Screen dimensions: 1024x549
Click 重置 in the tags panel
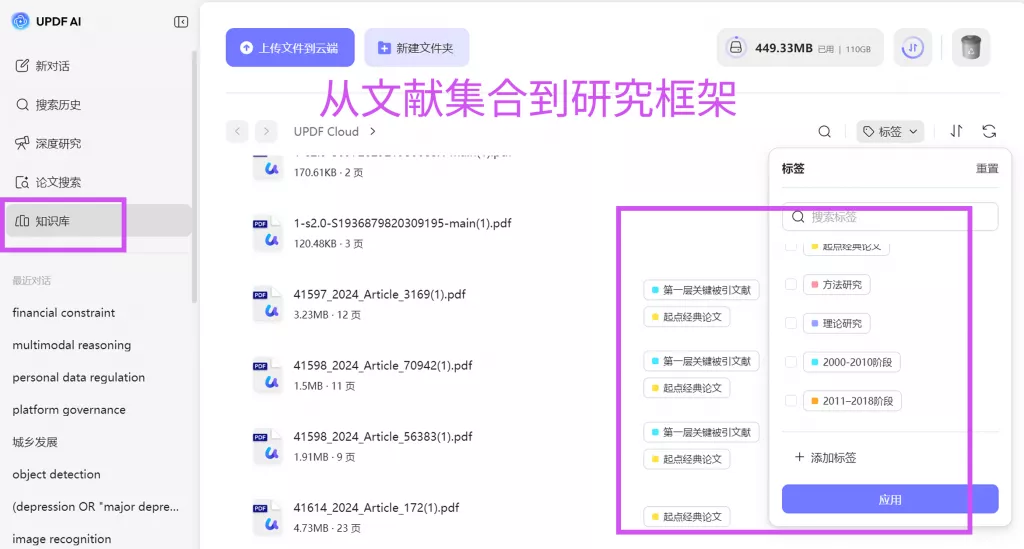click(x=987, y=168)
